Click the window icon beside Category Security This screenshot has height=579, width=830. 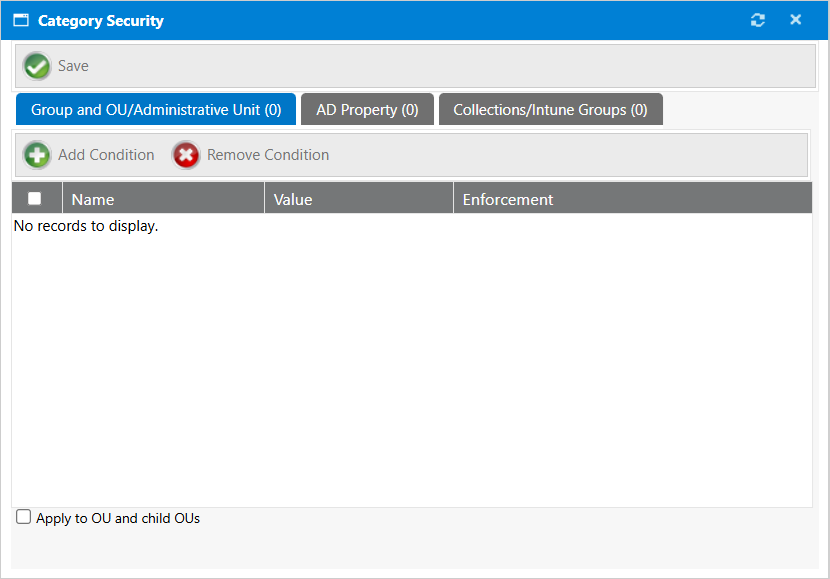[x=21, y=20]
